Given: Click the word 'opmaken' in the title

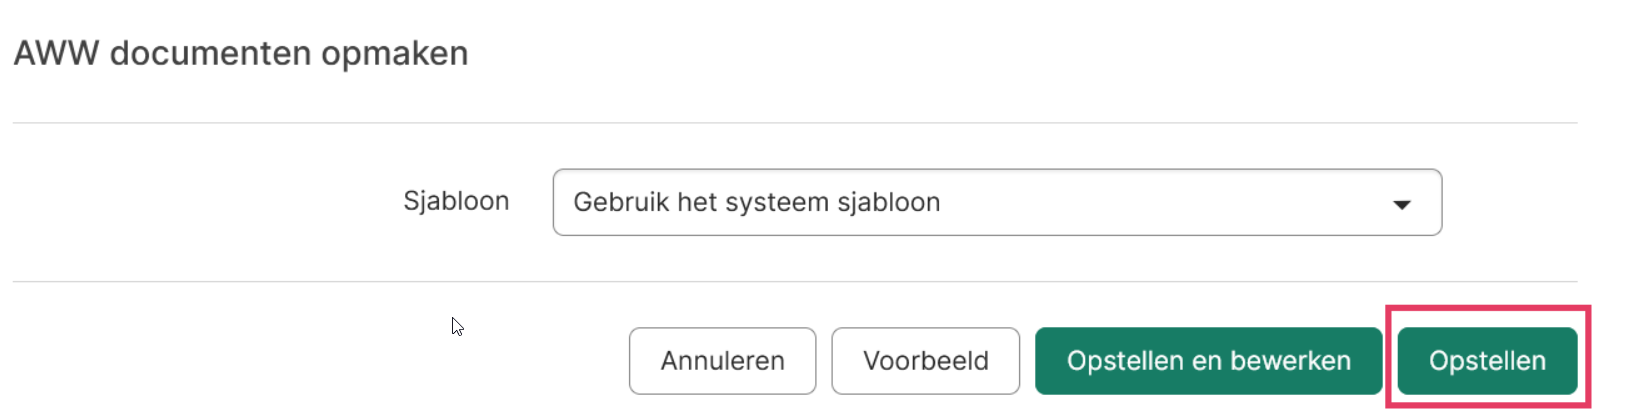Looking at the screenshot, I should tap(395, 55).
